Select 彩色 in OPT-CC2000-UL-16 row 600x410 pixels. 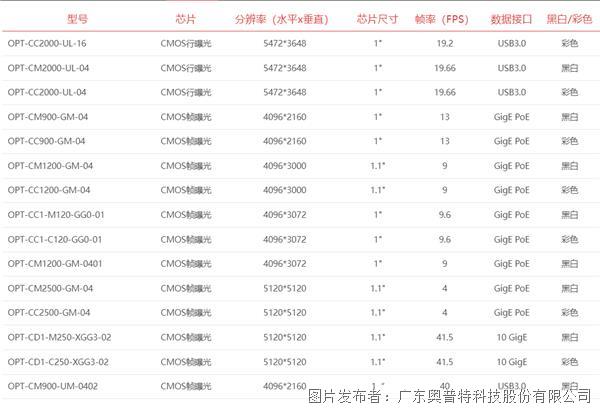coord(569,44)
